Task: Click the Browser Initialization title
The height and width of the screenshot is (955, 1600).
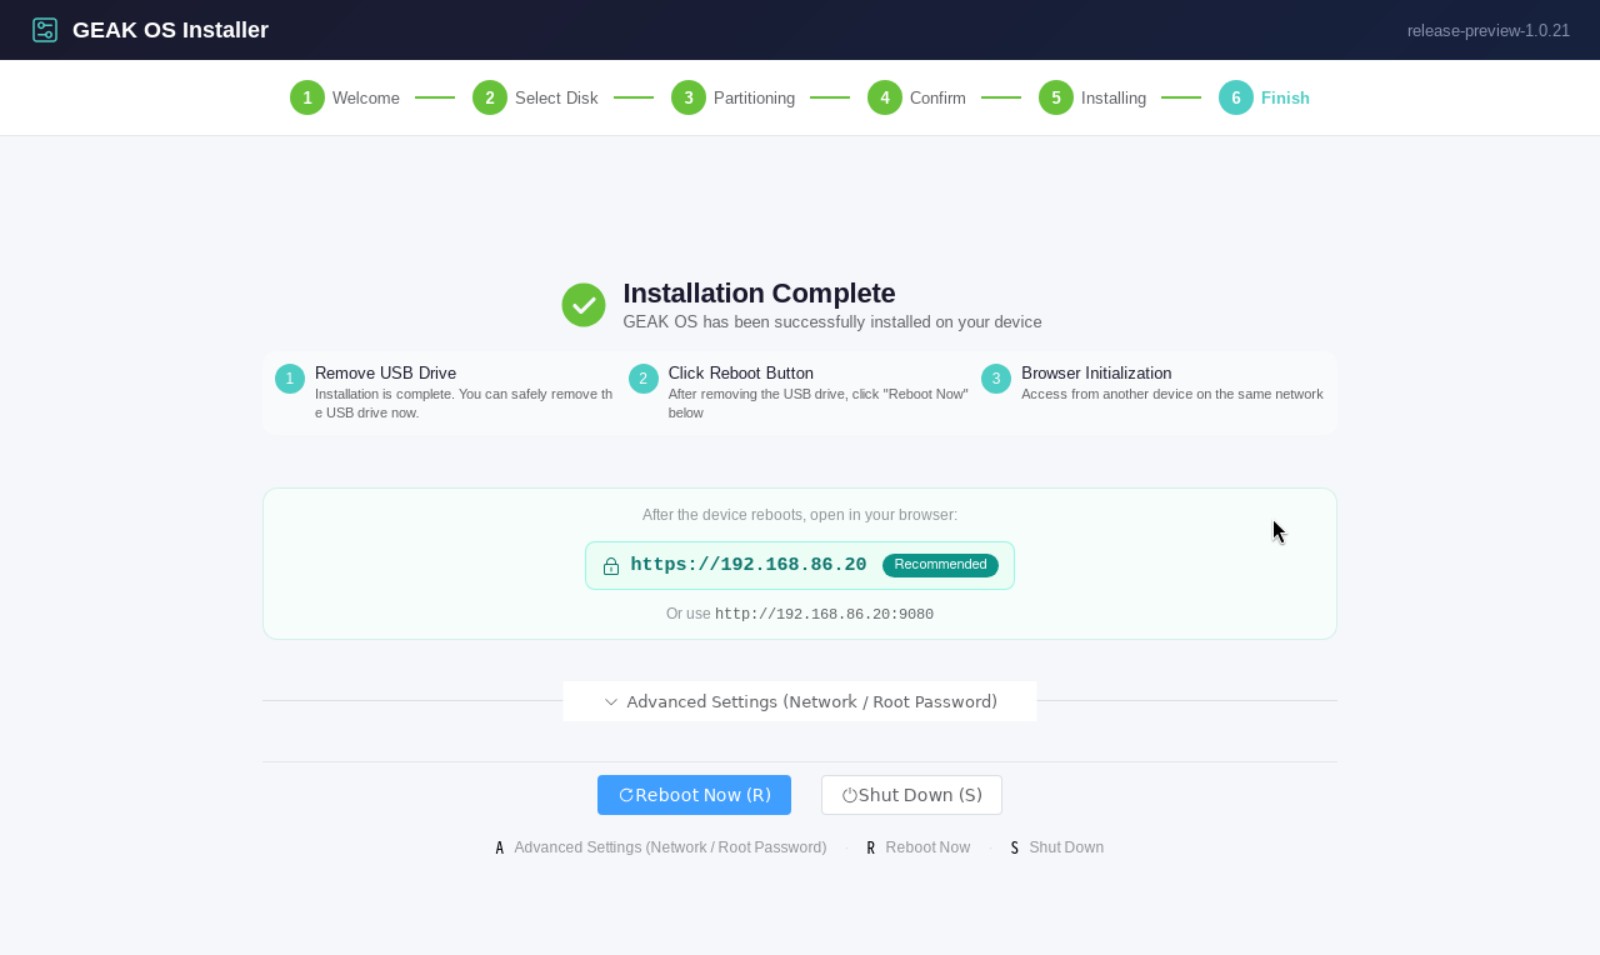Action: pyautogui.click(x=1096, y=373)
